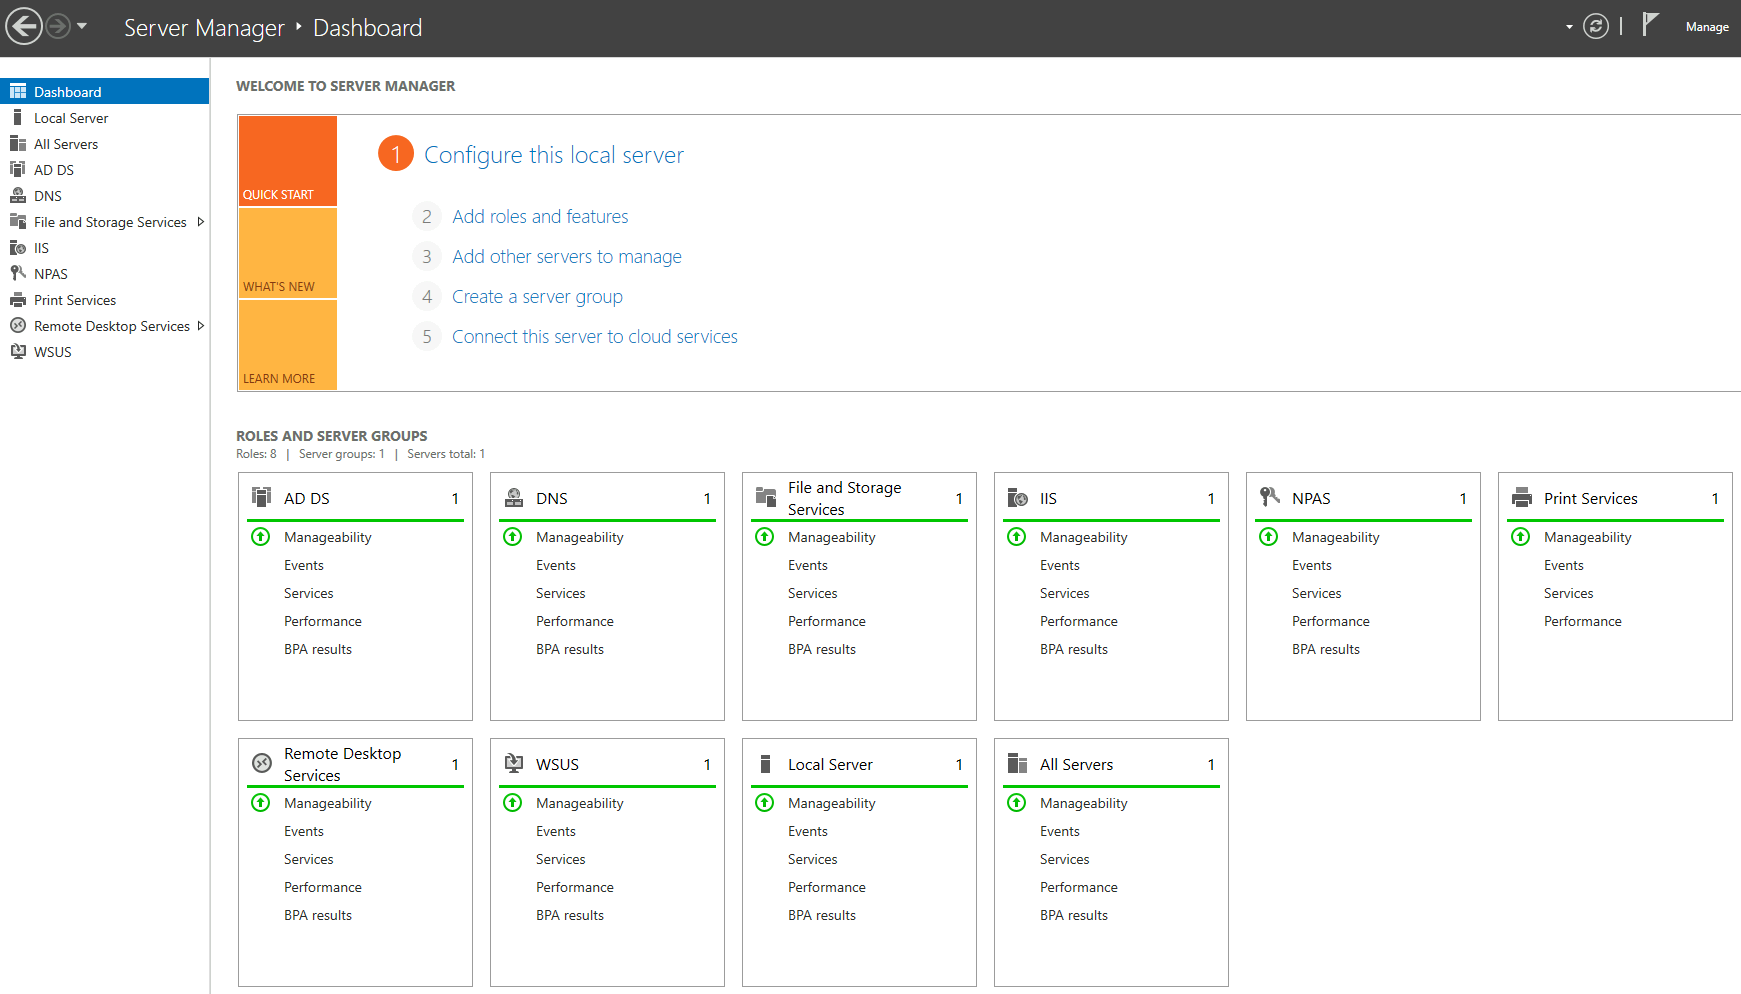Open BPA results in the IIS tile
The width and height of the screenshot is (1741, 994).
pyautogui.click(x=1074, y=649)
